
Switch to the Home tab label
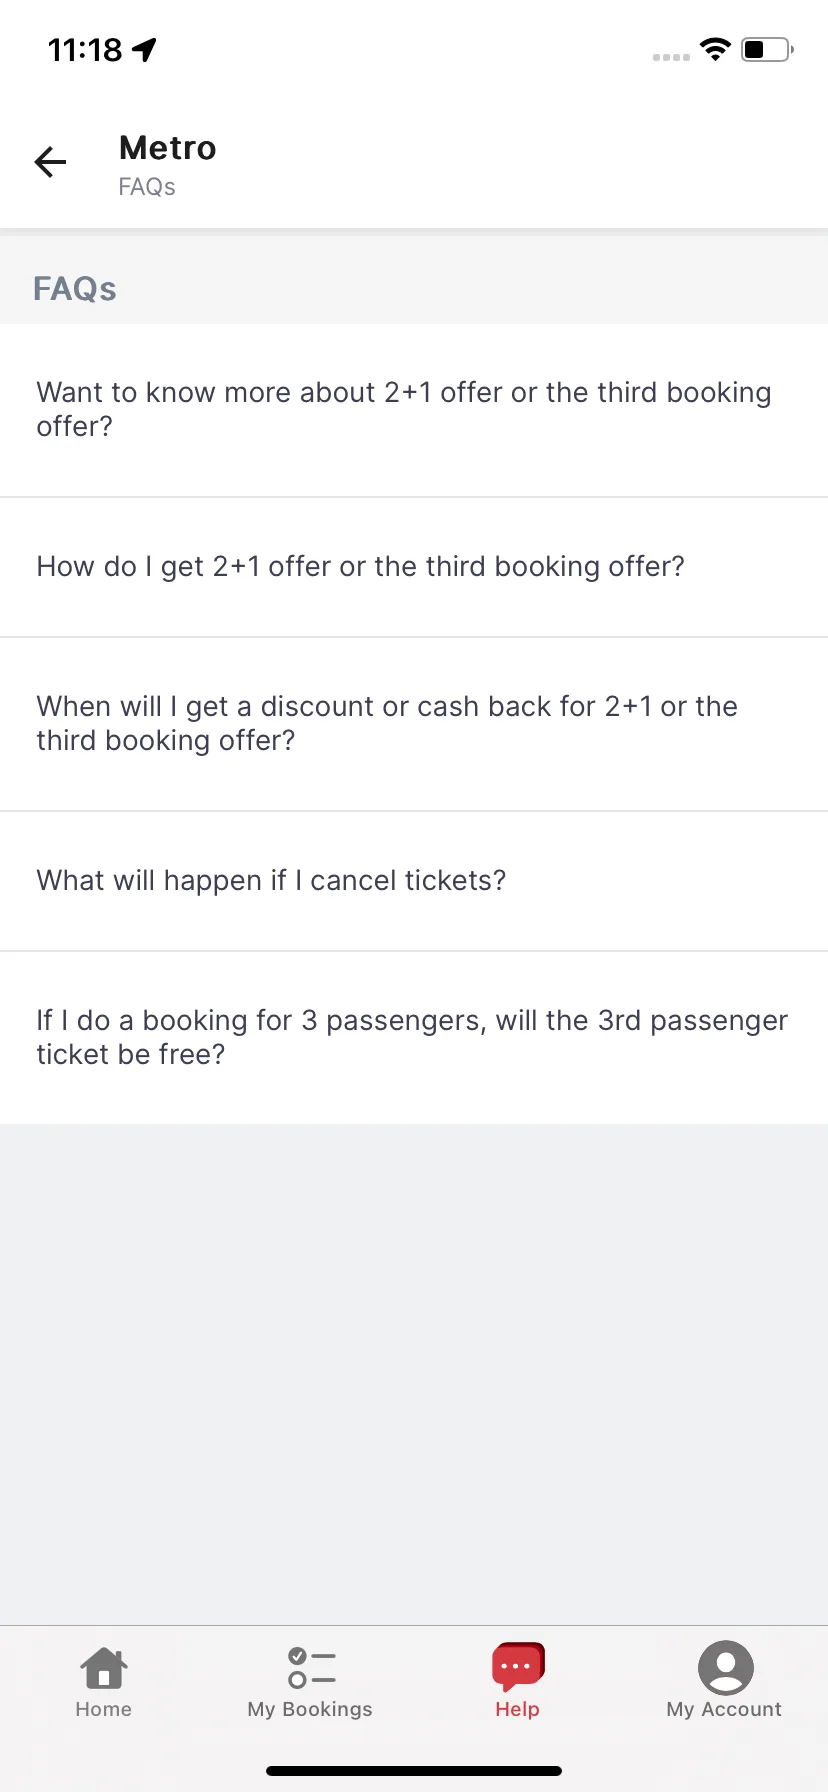tap(104, 1709)
